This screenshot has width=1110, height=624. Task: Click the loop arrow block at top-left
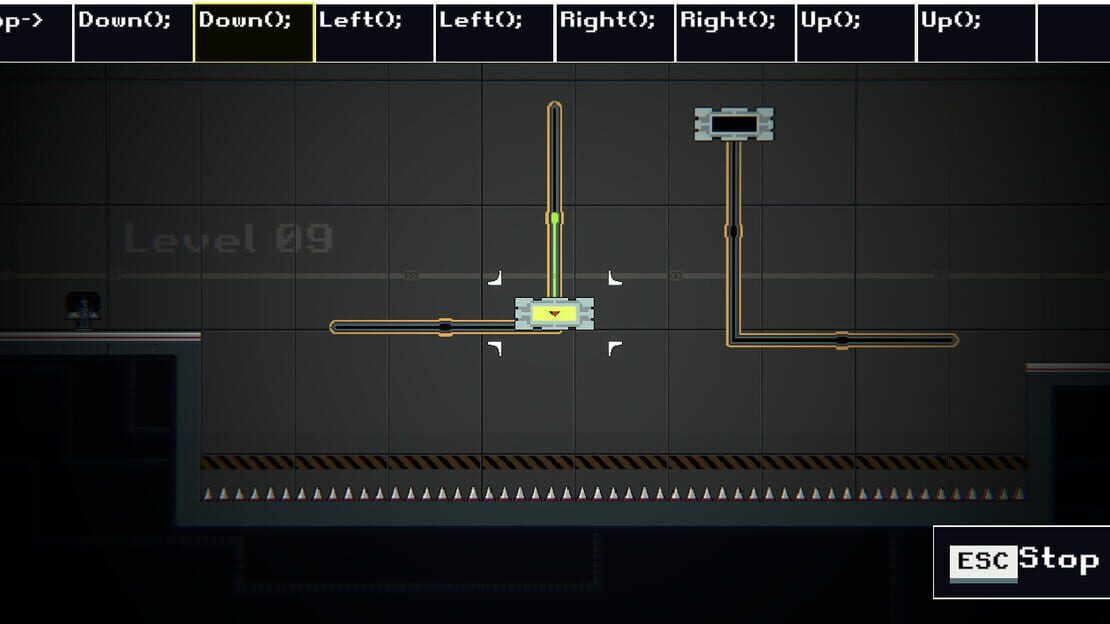click(x=35, y=33)
